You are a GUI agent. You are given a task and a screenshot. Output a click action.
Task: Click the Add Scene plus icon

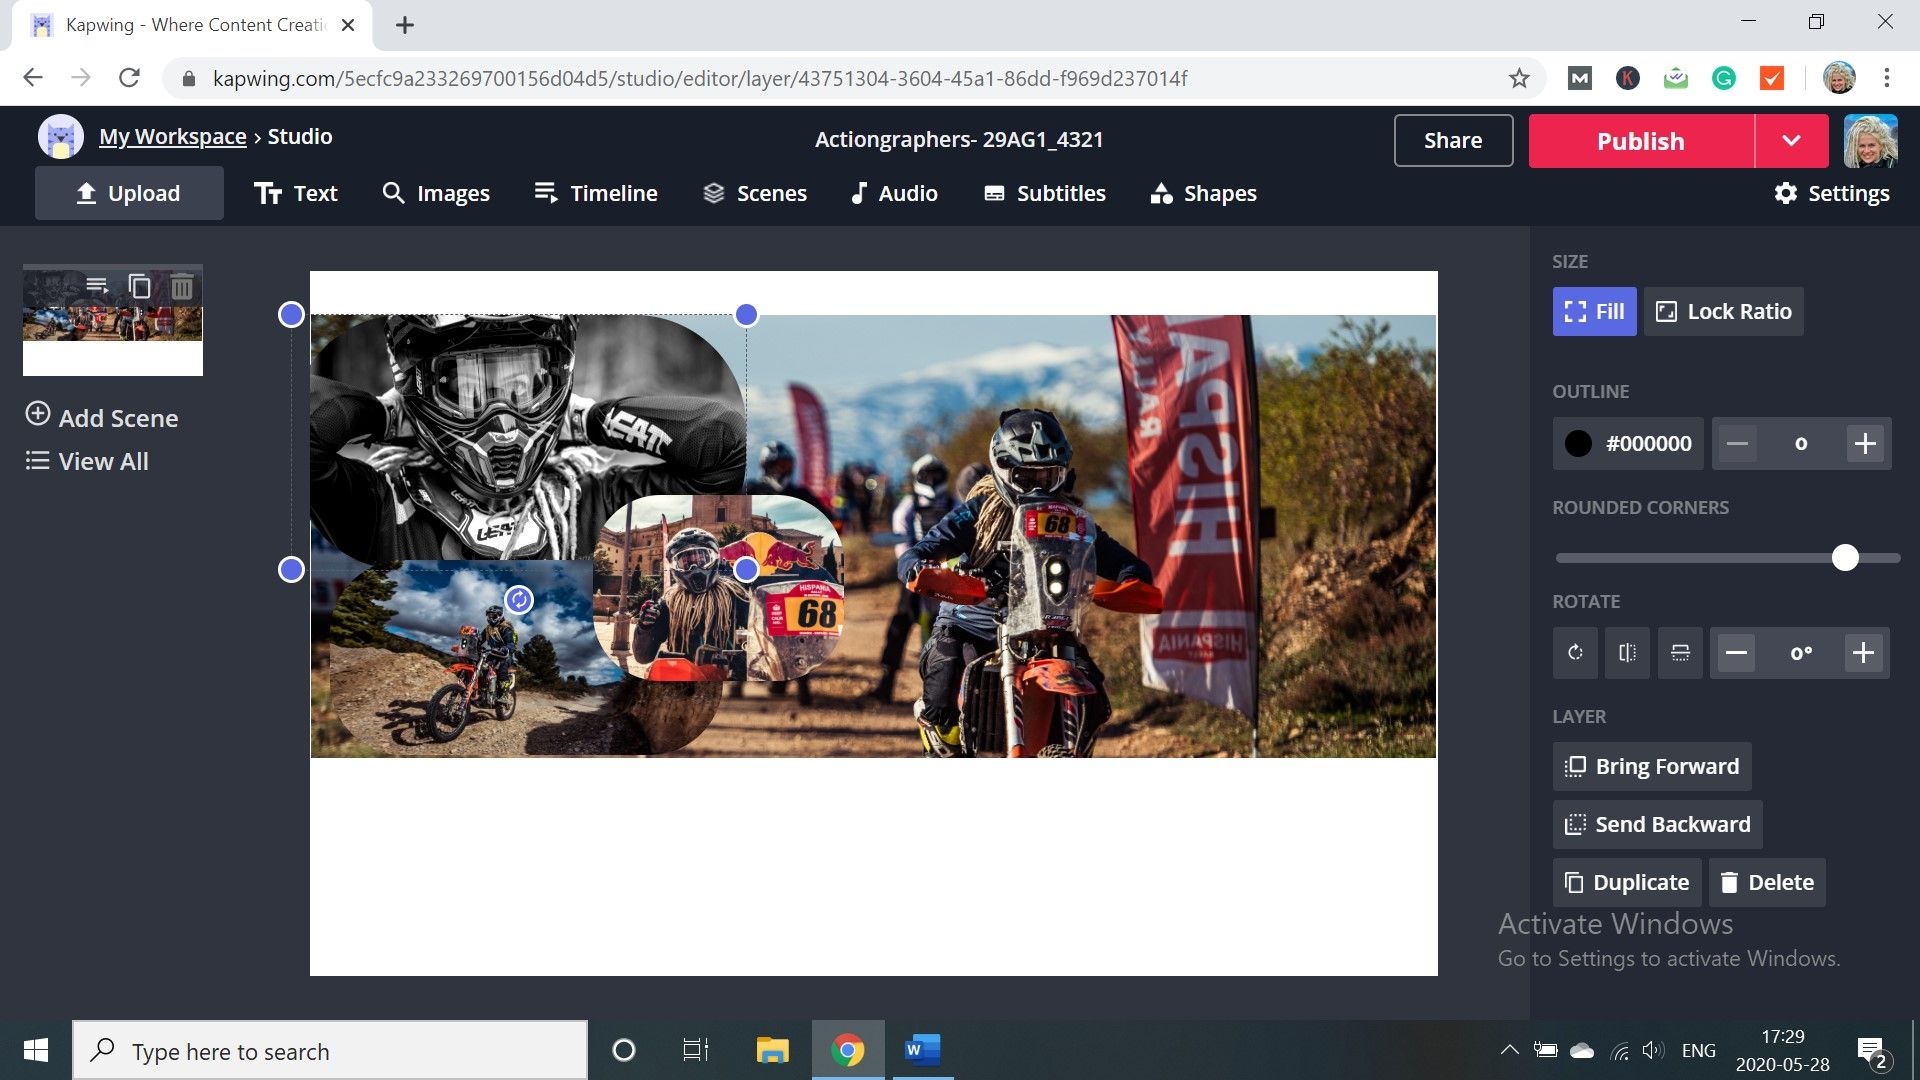click(x=38, y=414)
